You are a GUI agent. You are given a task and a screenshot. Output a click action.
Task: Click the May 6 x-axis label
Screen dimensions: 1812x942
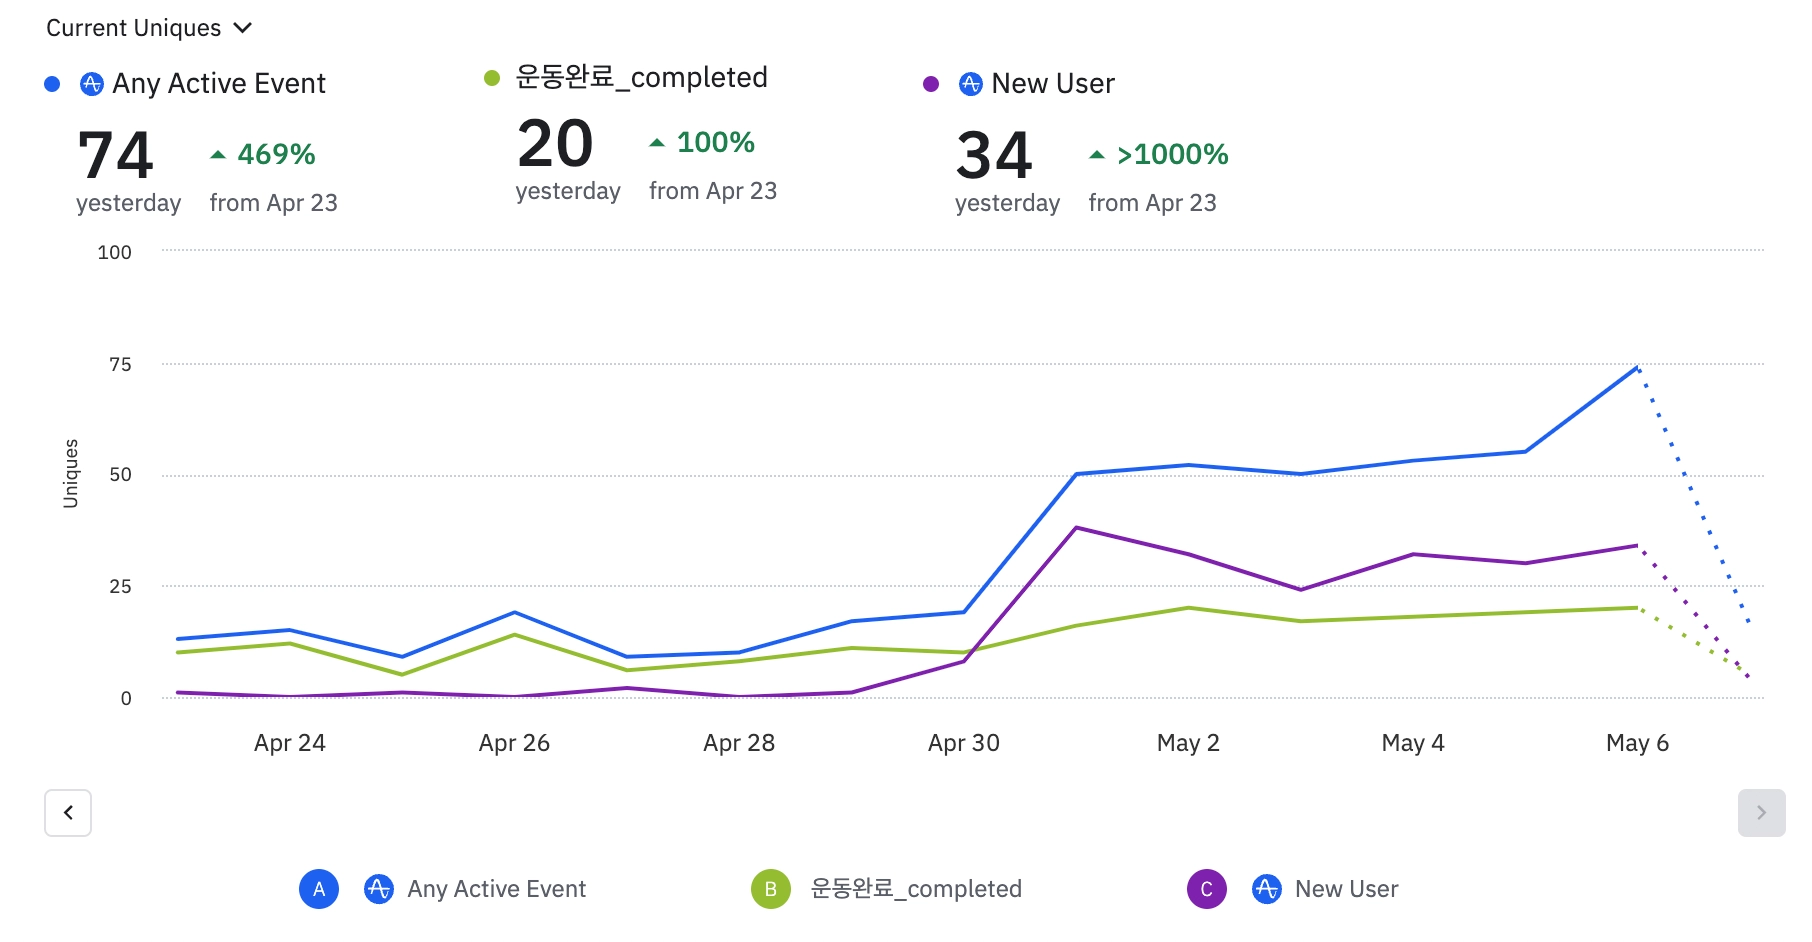[1637, 743]
